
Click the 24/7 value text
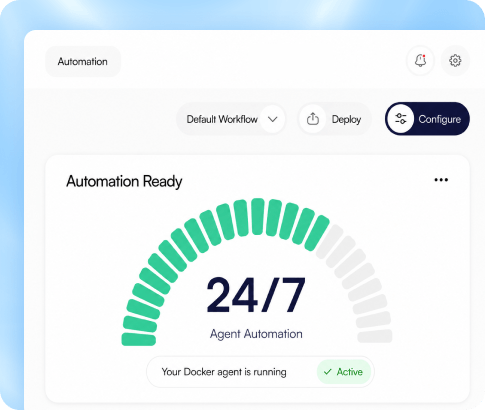pos(256,295)
